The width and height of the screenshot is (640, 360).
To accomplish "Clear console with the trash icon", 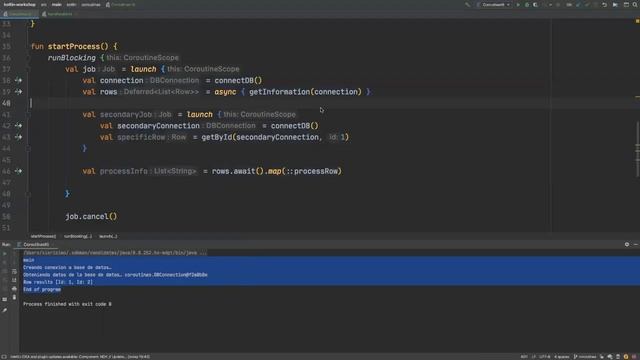I will (14, 298).
